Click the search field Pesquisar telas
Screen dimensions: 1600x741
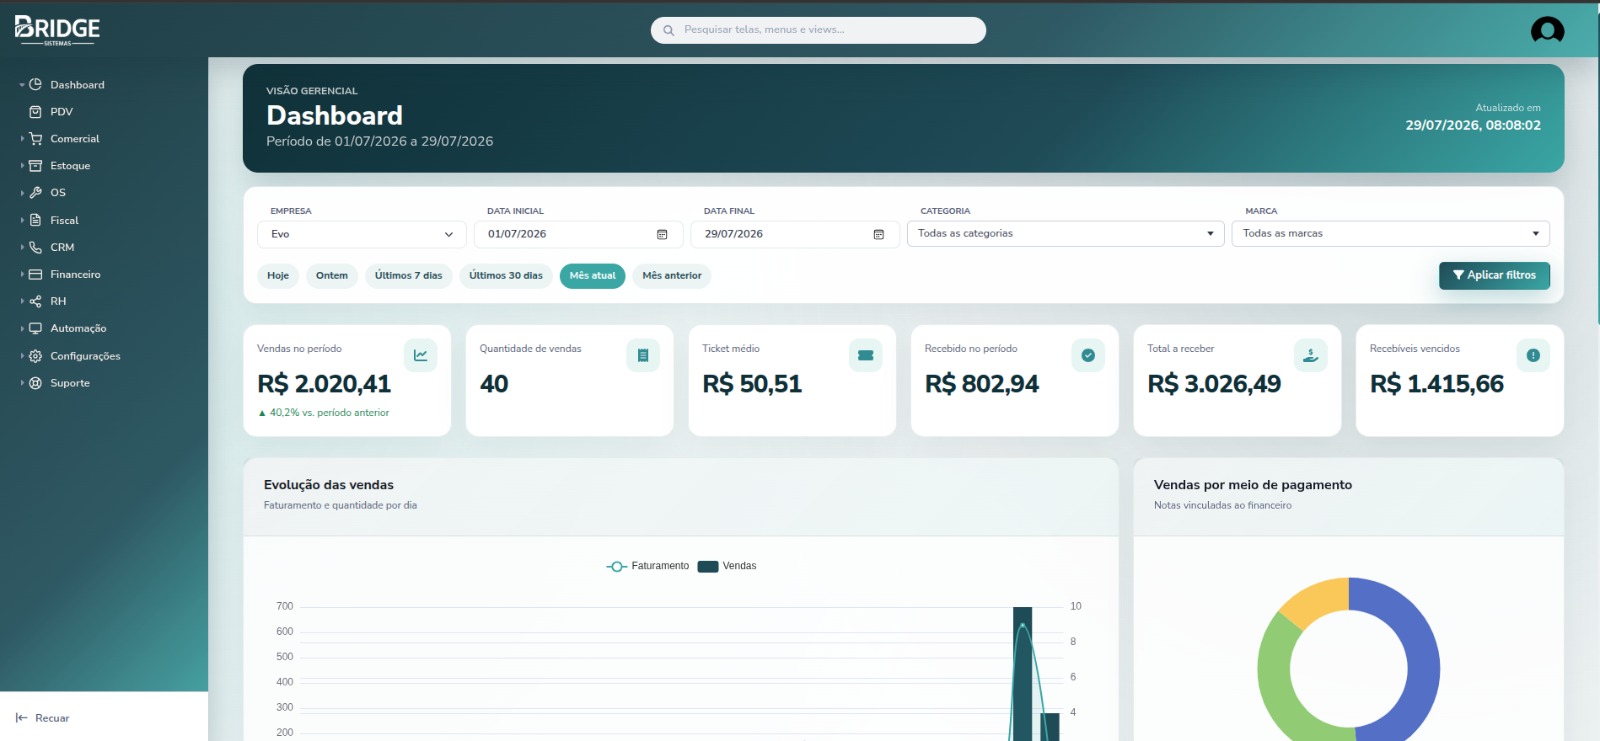818,30
